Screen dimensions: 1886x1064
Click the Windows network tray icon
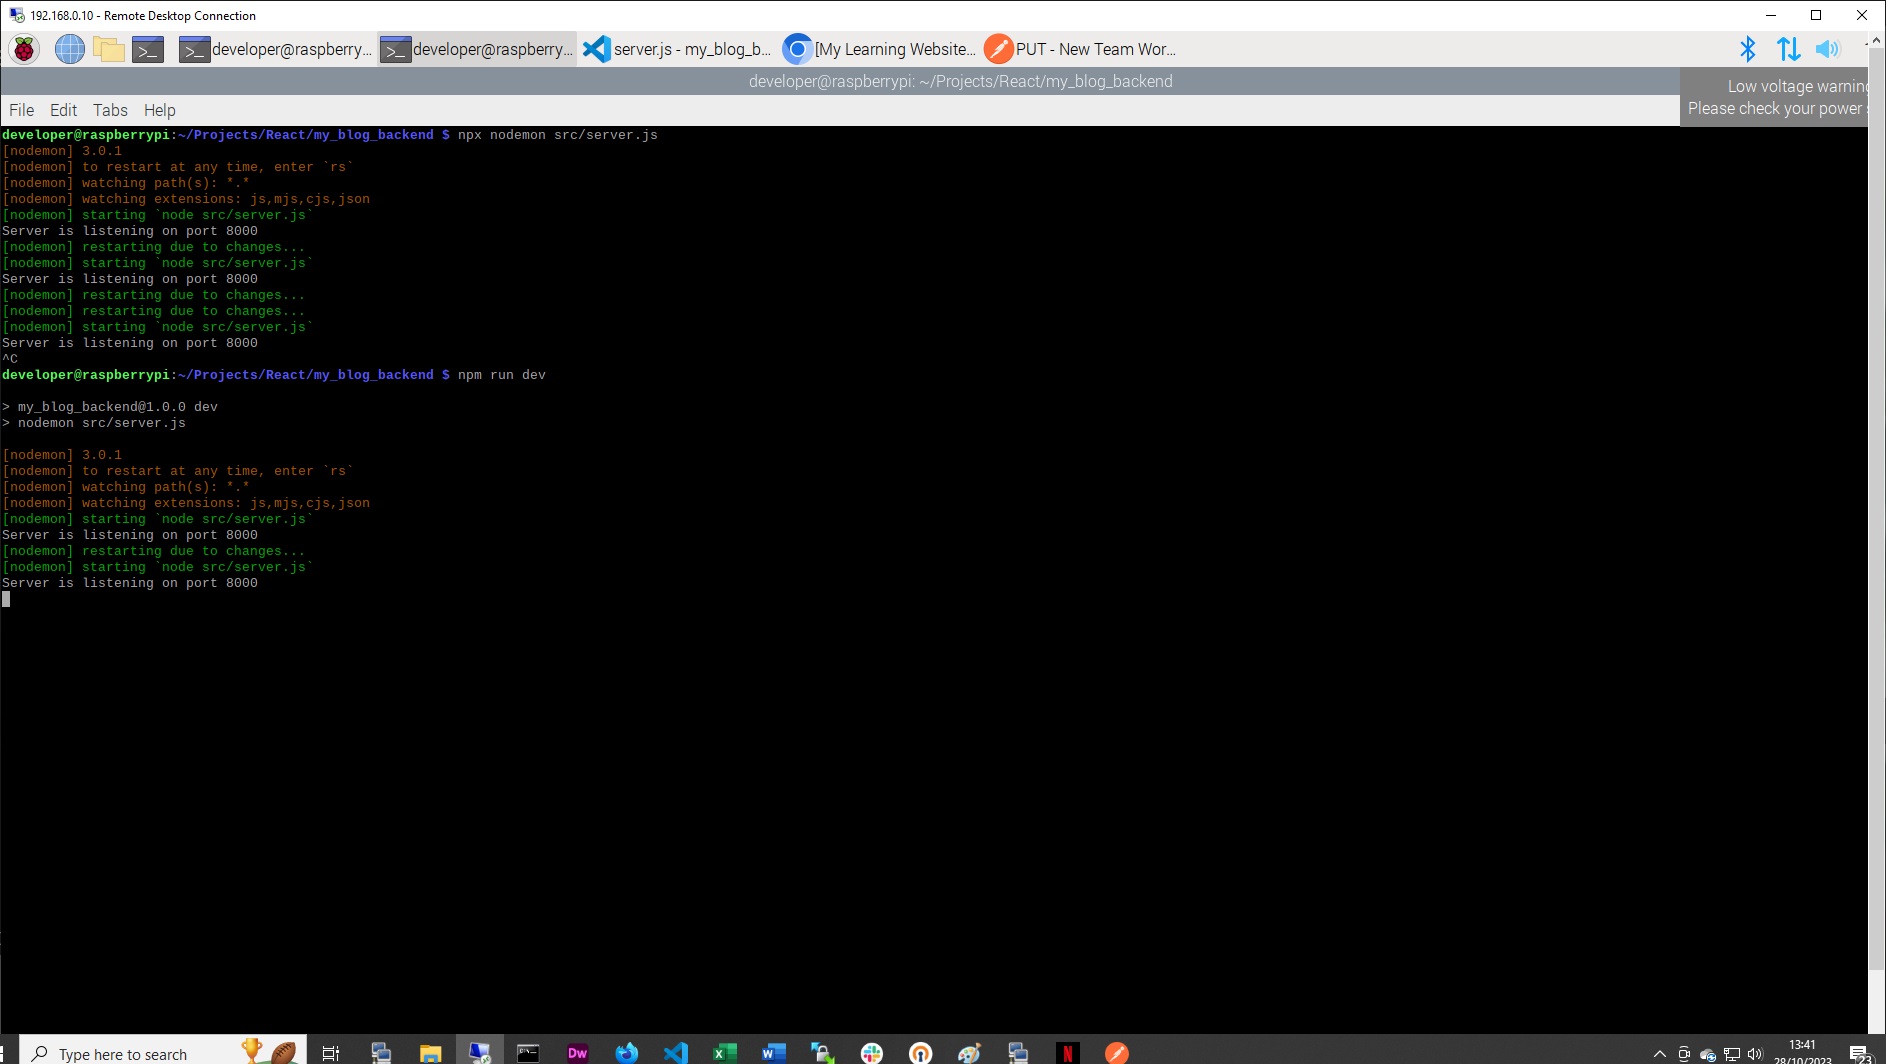point(1732,1054)
